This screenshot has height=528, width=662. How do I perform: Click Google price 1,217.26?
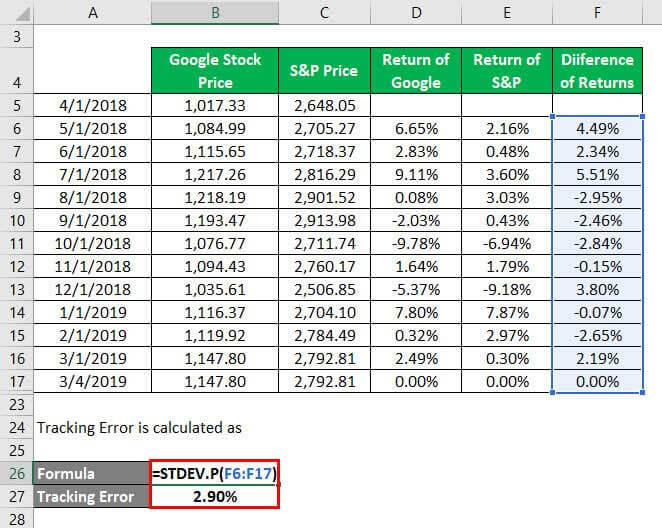215,174
